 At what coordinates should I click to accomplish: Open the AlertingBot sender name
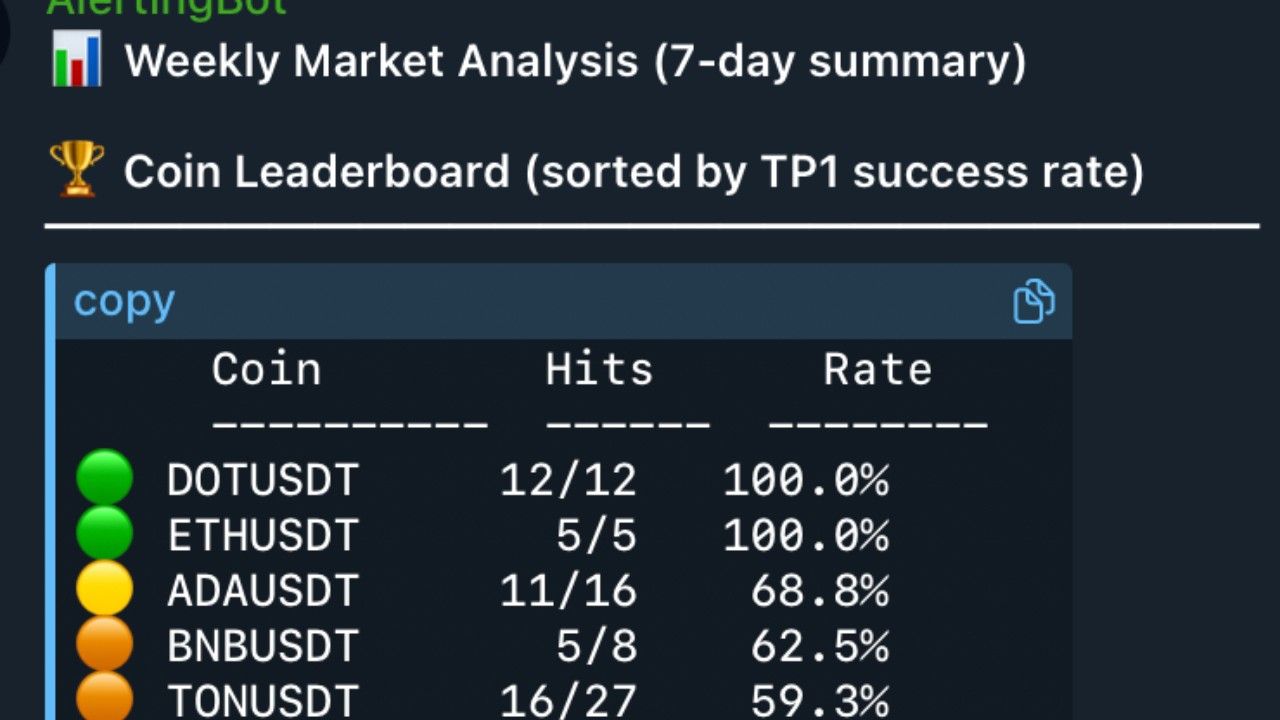pos(167,7)
